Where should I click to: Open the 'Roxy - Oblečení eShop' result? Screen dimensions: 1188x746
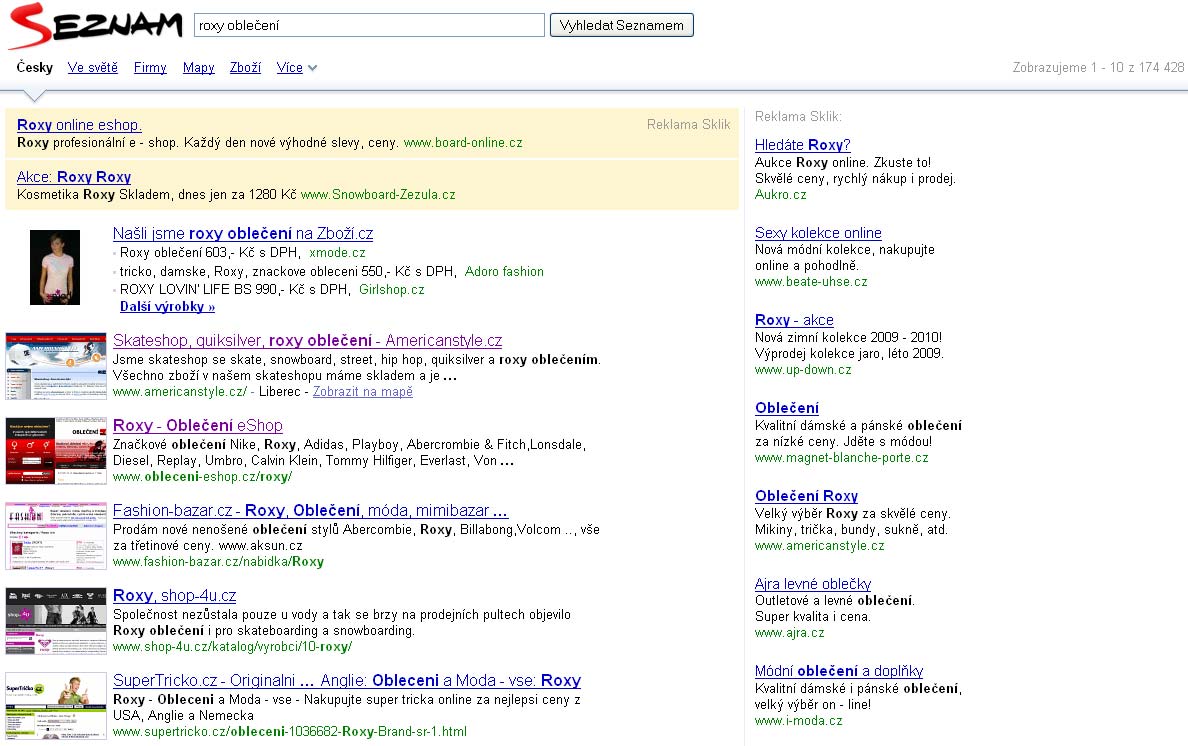point(198,425)
